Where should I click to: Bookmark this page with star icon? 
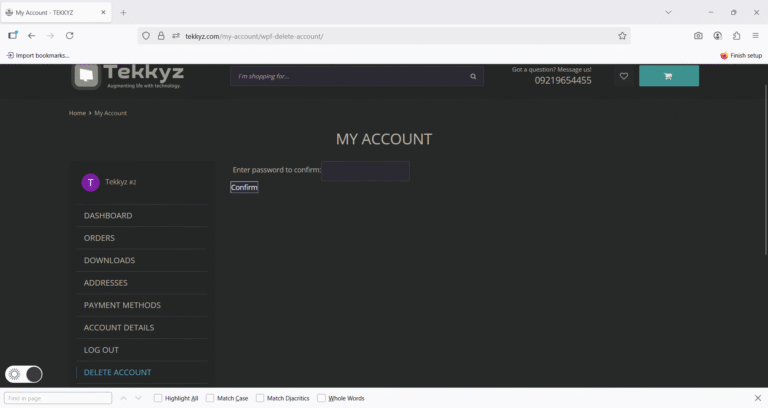tap(622, 36)
